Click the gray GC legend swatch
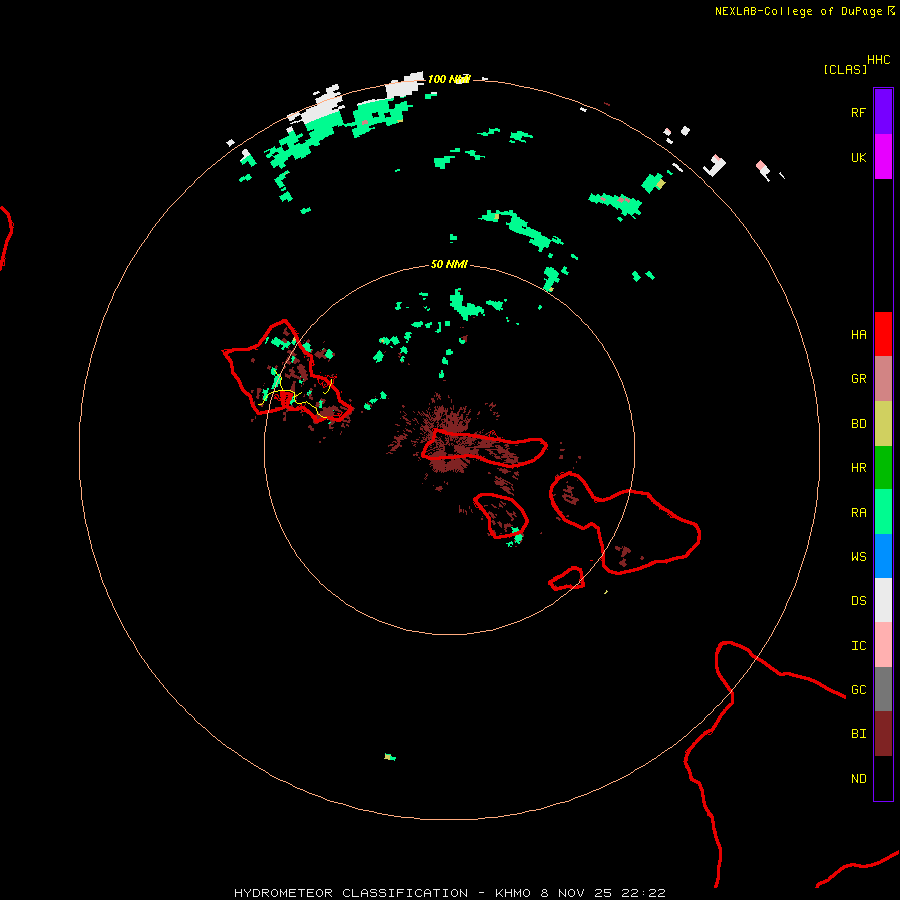The width and height of the screenshot is (900, 900). click(883, 689)
